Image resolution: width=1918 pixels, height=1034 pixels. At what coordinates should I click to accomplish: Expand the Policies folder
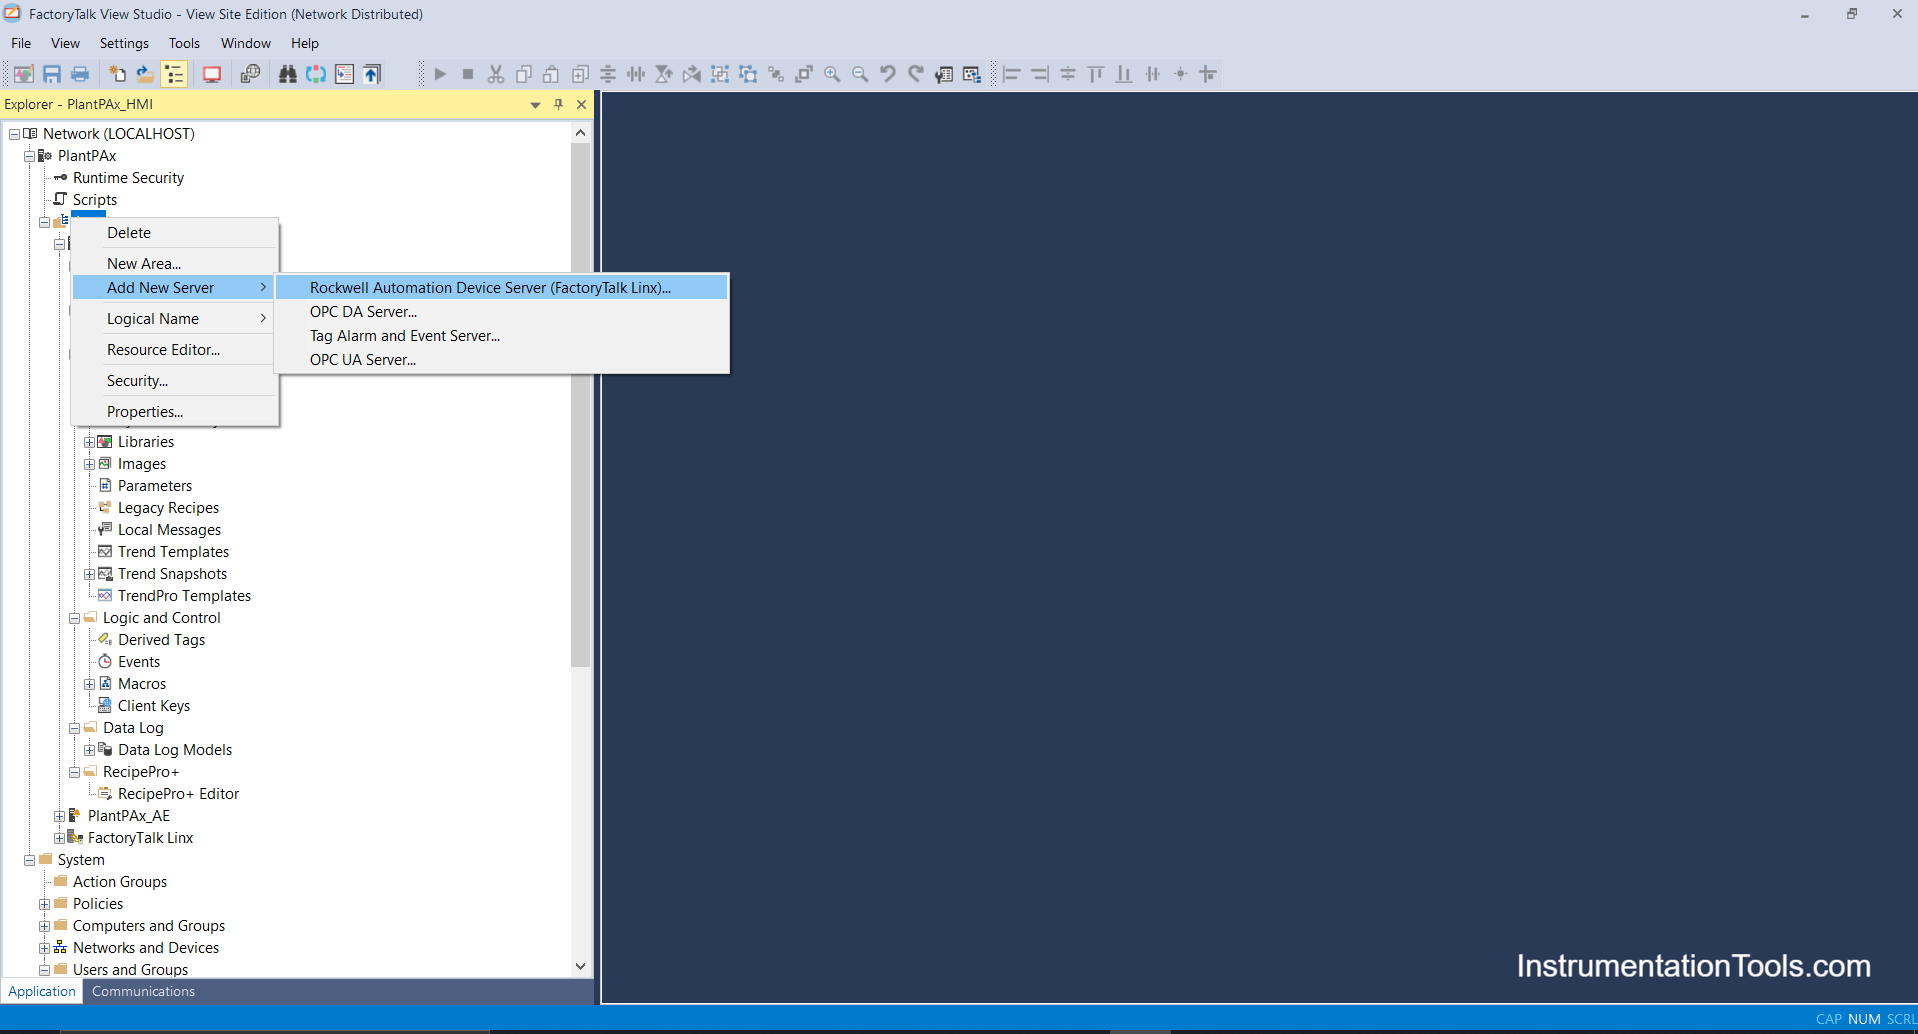click(44, 904)
